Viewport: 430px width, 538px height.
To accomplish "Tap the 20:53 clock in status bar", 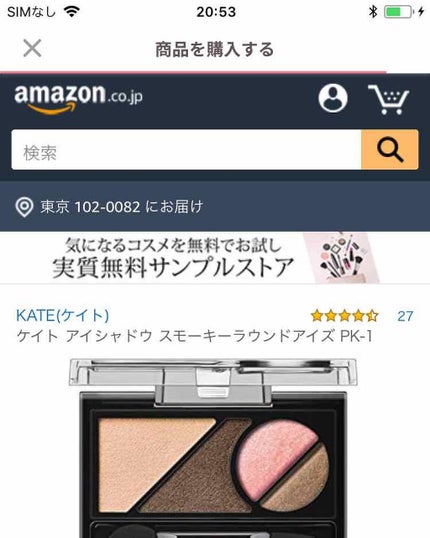I will (216, 12).
